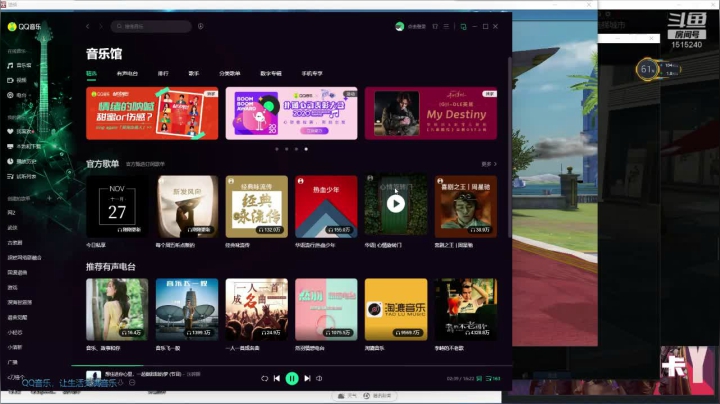Open the yellow-dress girl radio card
The image size is (720, 404).
[x=117, y=309]
